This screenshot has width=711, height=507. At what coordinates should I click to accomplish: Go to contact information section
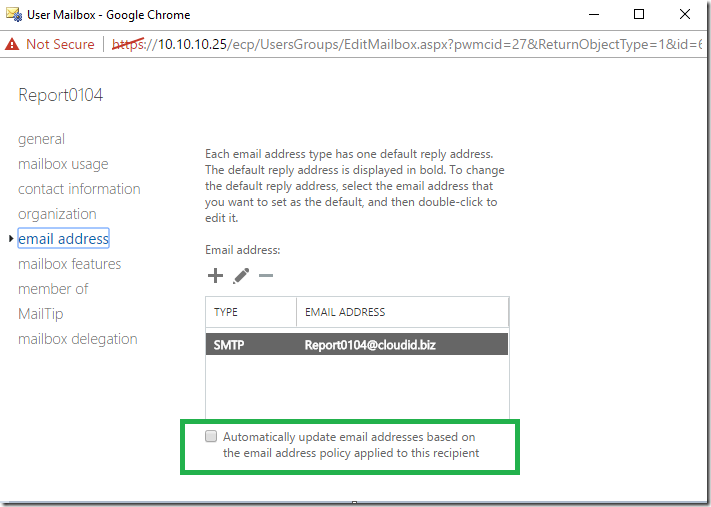pyautogui.click(x=79, y=189)
